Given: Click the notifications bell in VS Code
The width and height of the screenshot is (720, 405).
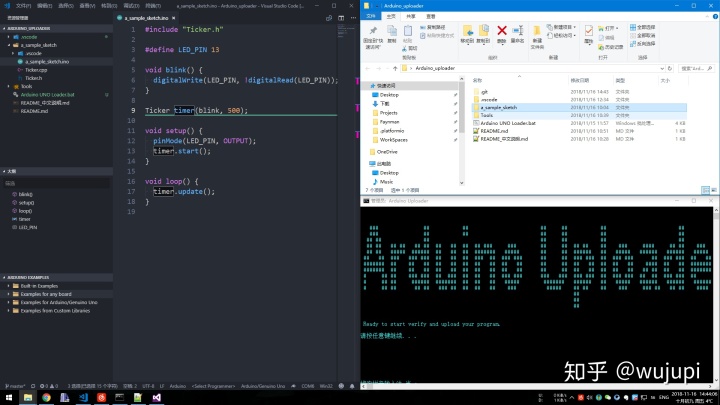Looking at the screenshot, I should coord(352,386).
